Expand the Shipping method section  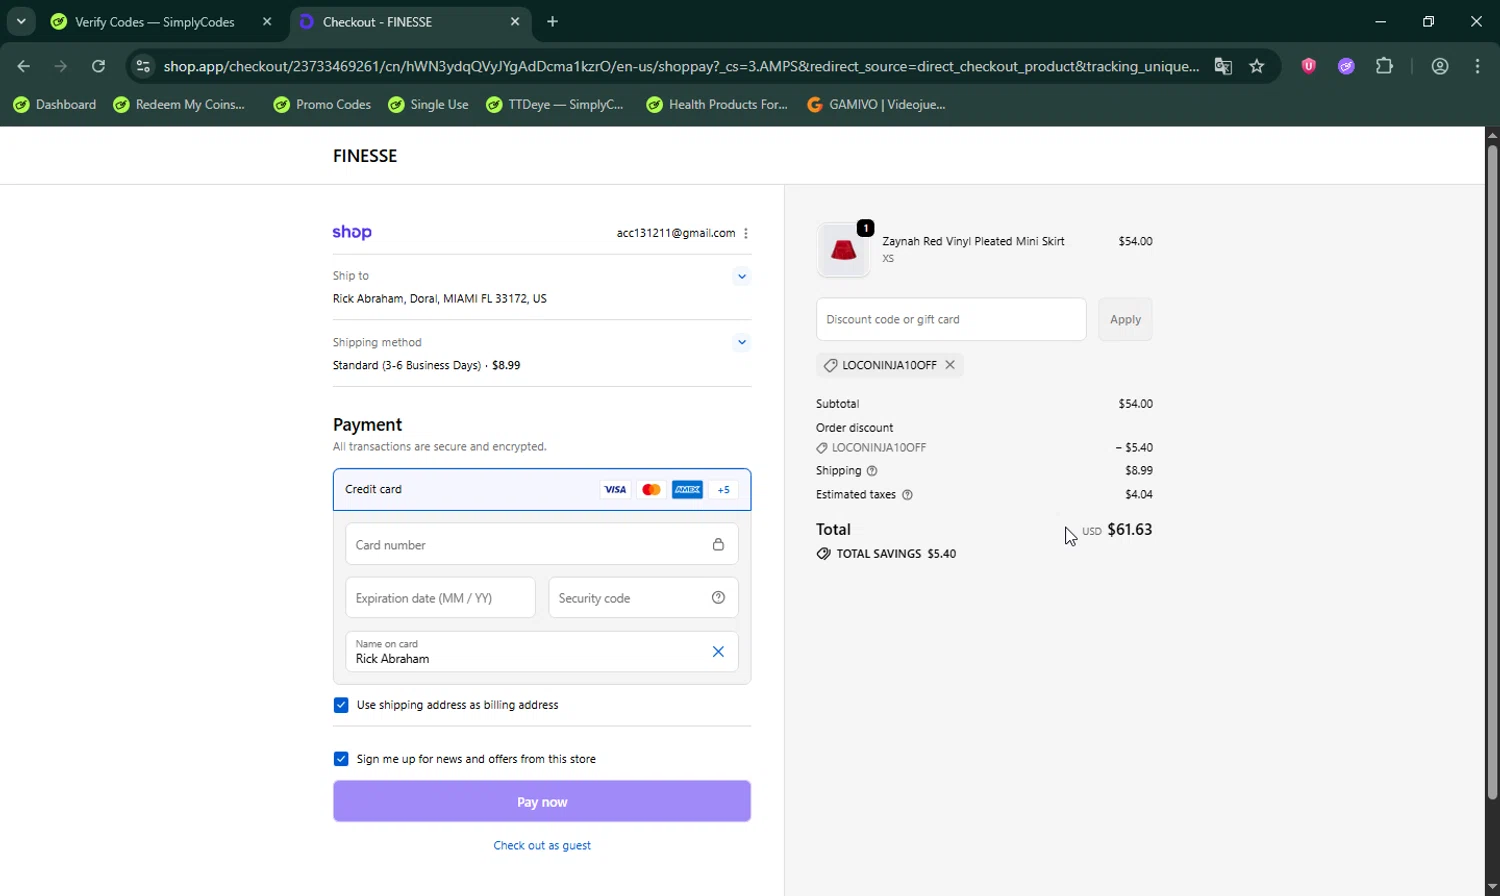click(741, 342)
